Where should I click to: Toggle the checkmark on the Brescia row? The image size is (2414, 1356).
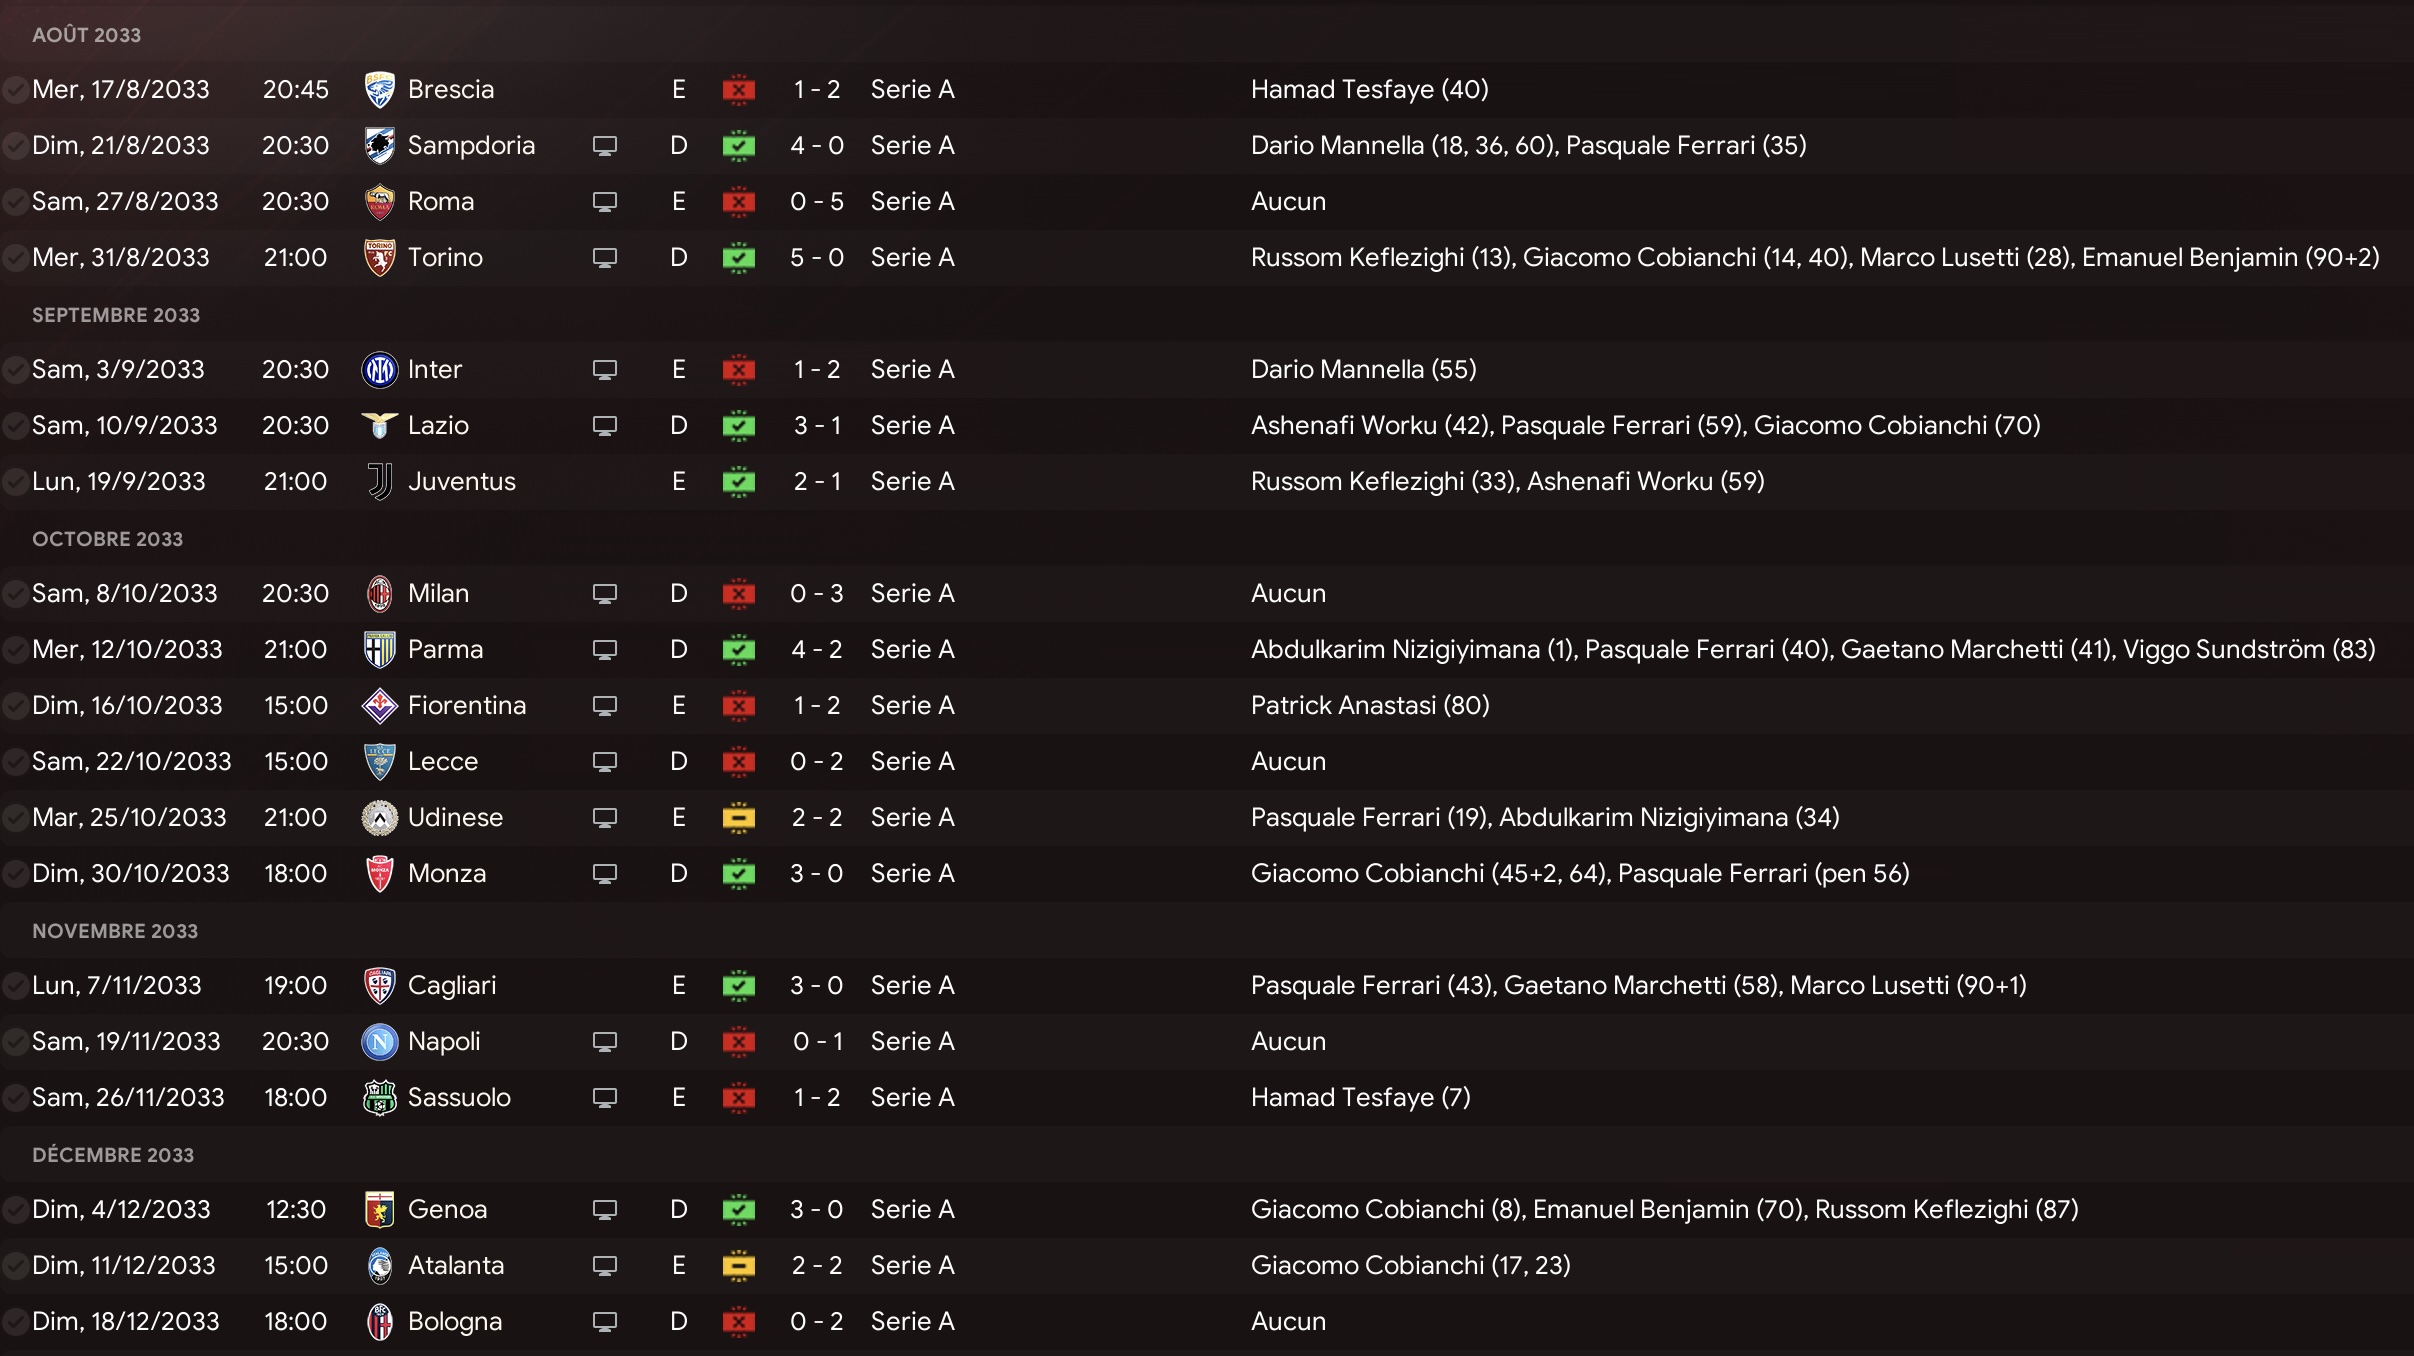[x=14, y=90]
